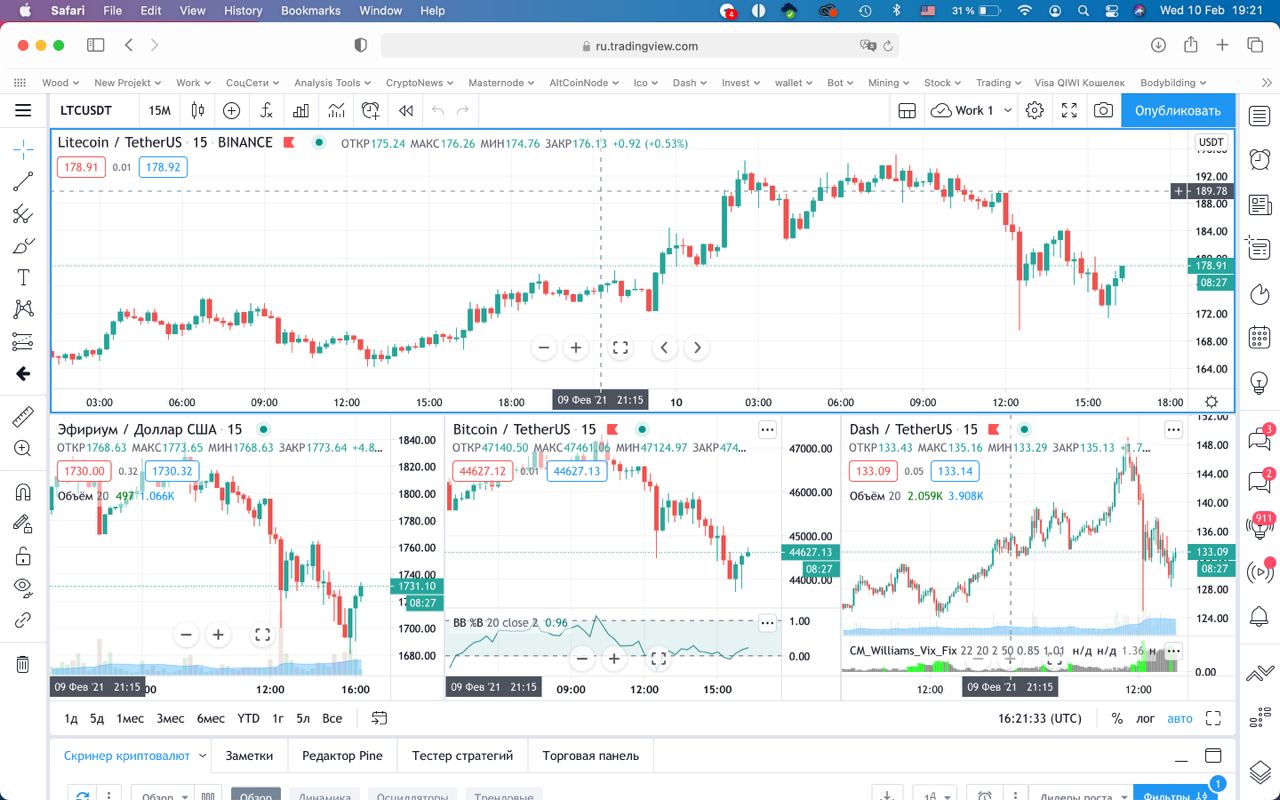Screen dimensions: 1280x800
Task: Toggle logarithmic scale лог
Action: click(x=1145, y=718)
